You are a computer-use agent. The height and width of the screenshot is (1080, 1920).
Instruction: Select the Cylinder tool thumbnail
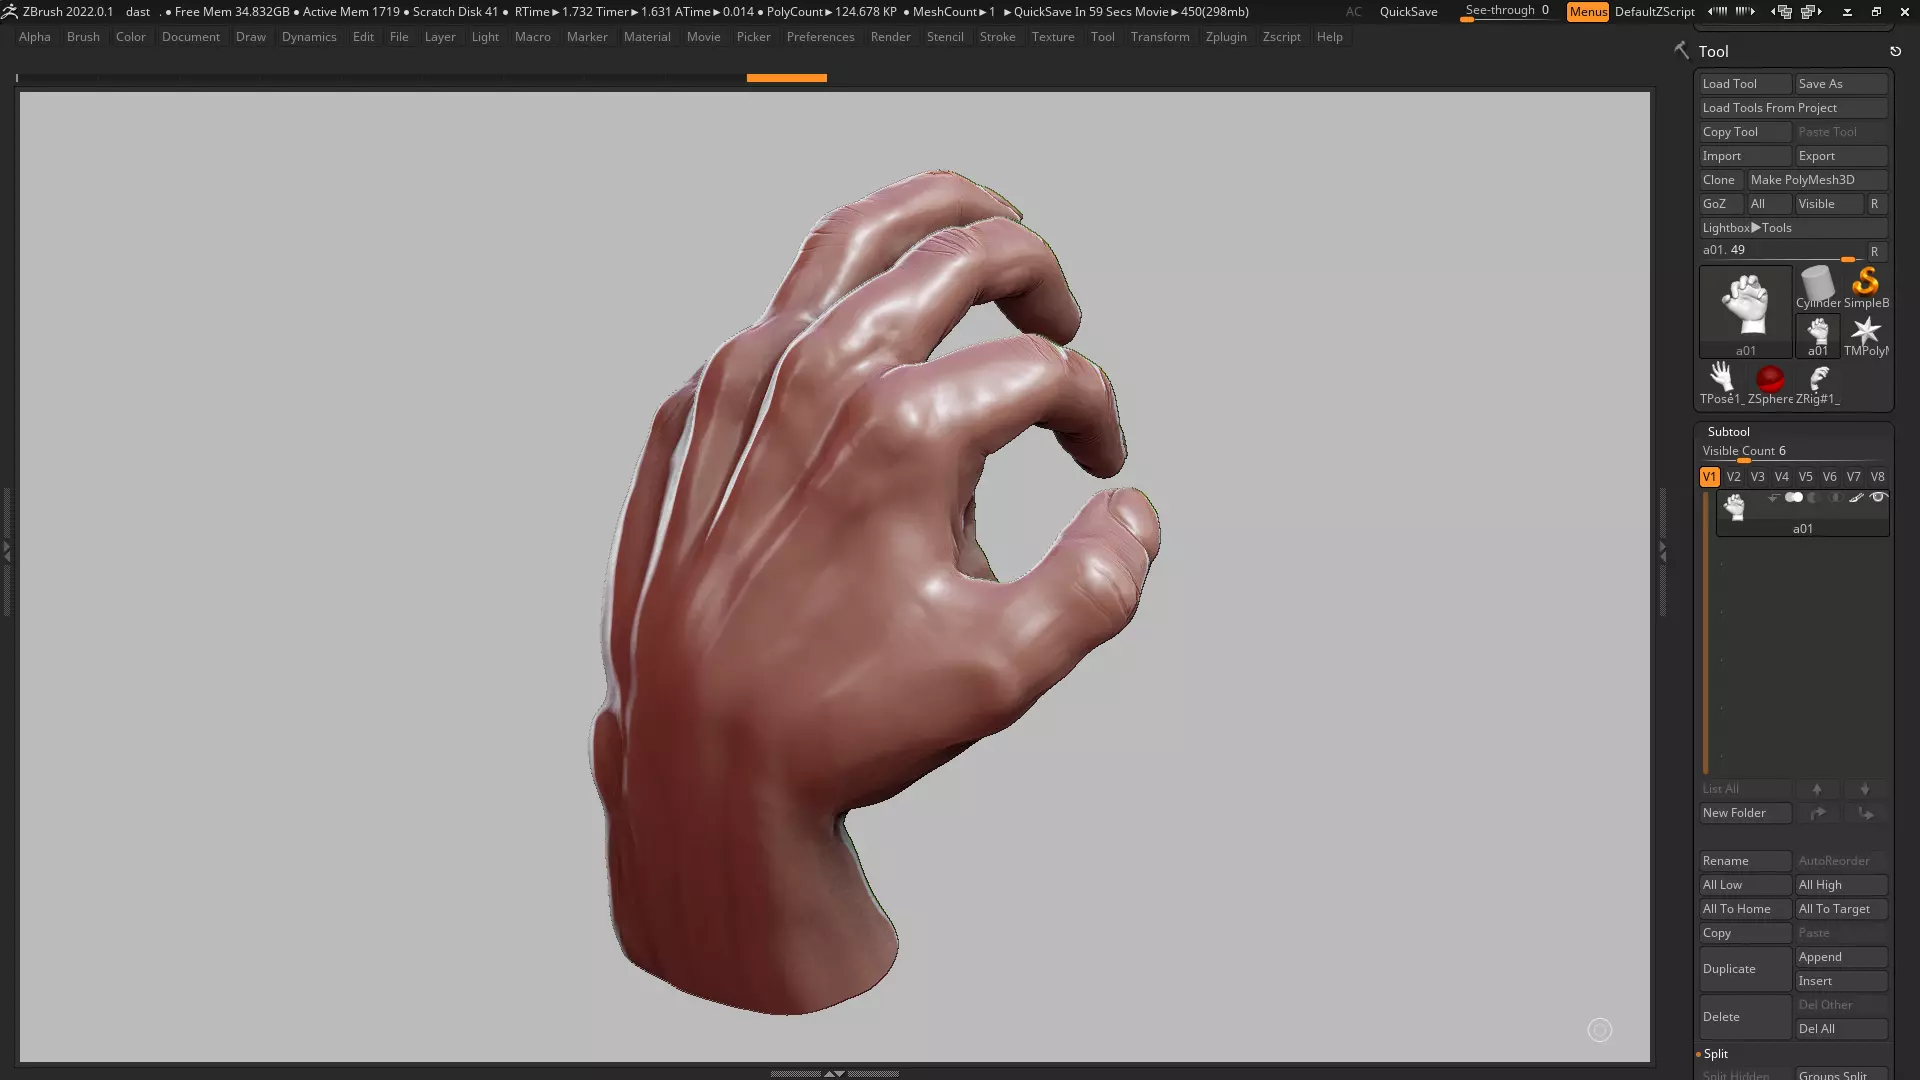tap(1818, 288)
